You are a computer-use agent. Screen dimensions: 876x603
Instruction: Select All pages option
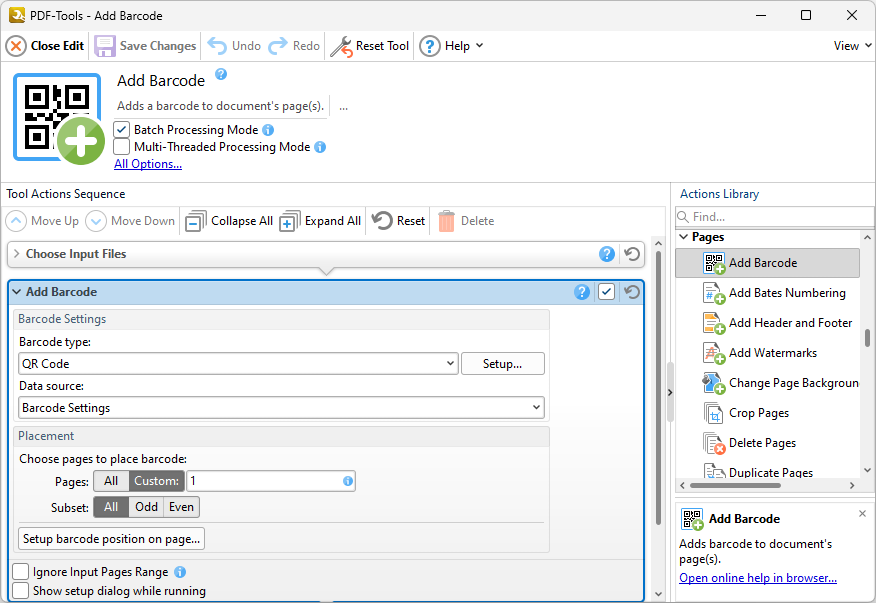tap(111, 481)
